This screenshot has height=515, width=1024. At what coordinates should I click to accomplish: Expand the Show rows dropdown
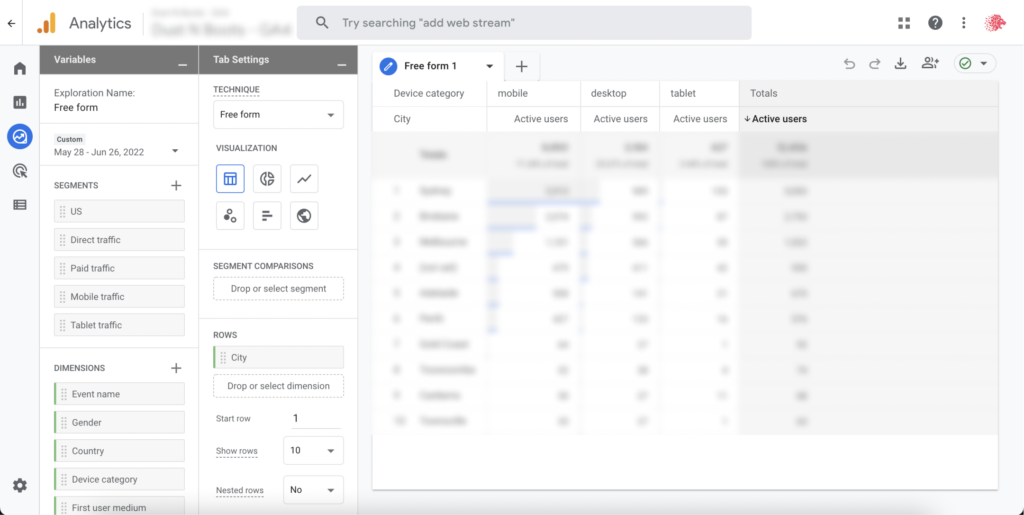313,451
